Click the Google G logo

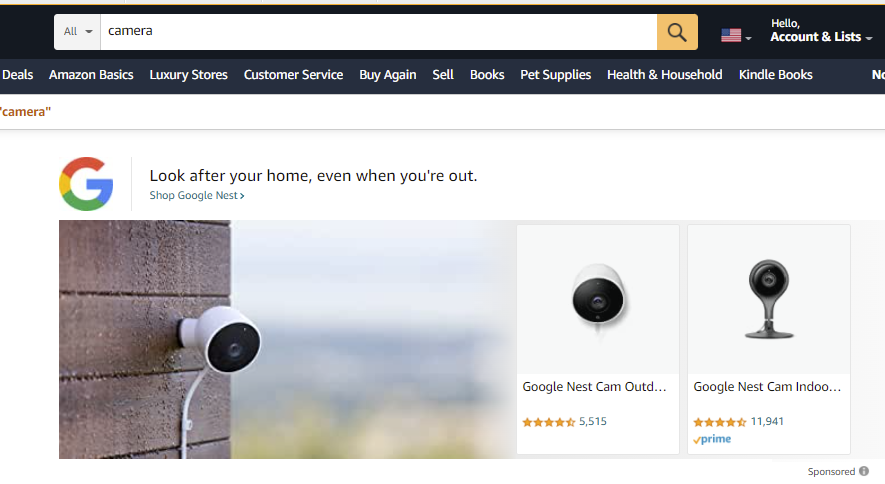[x=86, y=184]
